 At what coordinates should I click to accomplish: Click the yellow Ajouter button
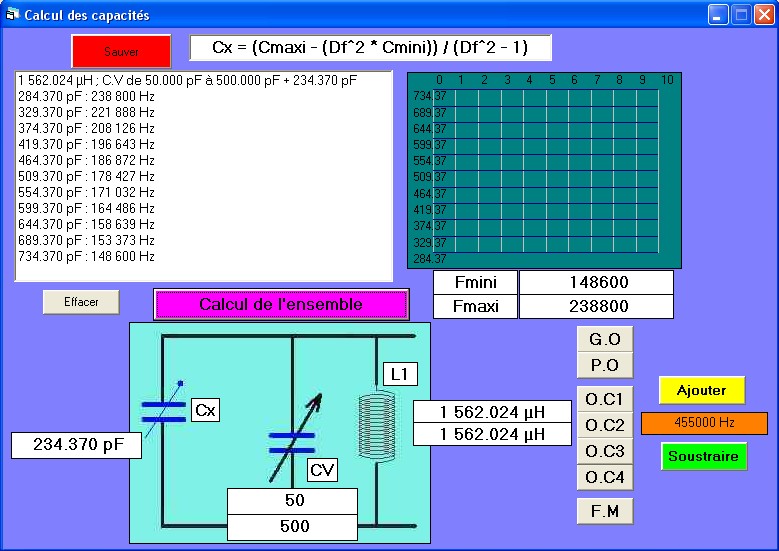(702, 390)
